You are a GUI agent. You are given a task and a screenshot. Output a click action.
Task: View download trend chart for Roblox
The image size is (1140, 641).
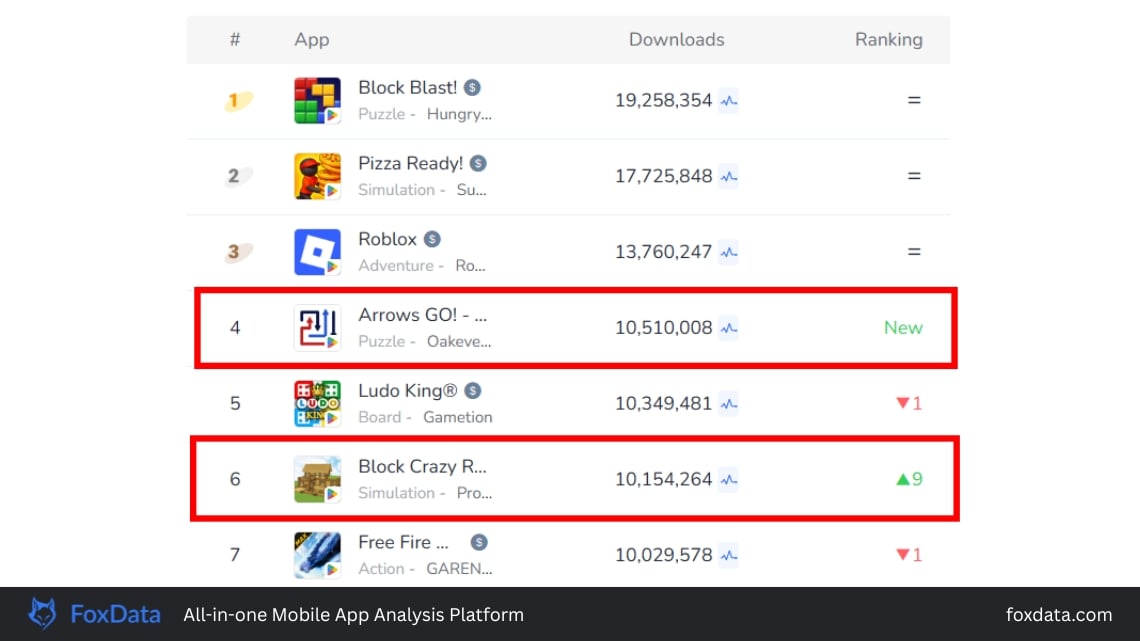(728, 252)
